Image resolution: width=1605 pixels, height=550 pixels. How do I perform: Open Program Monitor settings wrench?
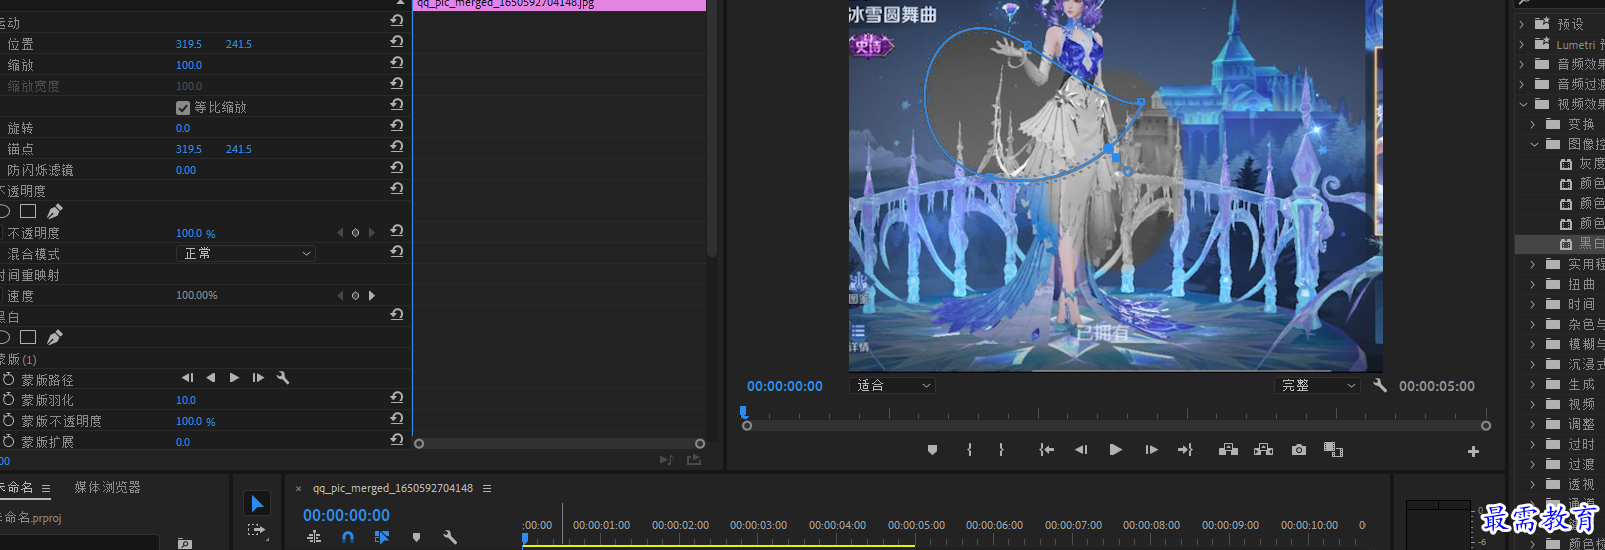pyautogui.click(x=1380, y=385)
